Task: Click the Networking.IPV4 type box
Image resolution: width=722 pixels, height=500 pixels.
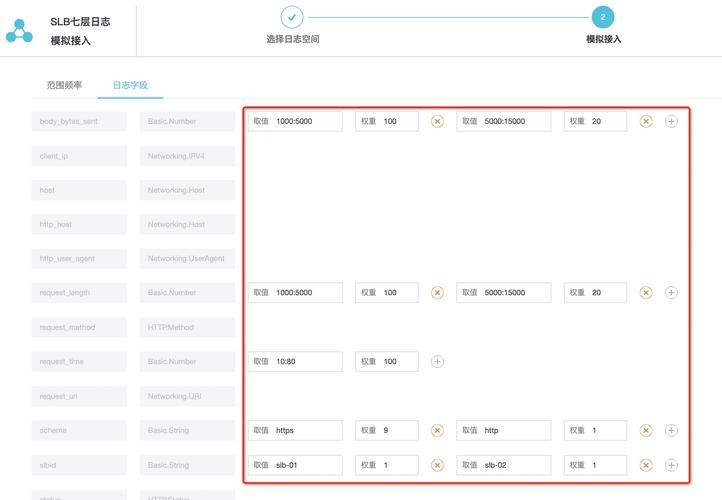Action: (187, 156)
